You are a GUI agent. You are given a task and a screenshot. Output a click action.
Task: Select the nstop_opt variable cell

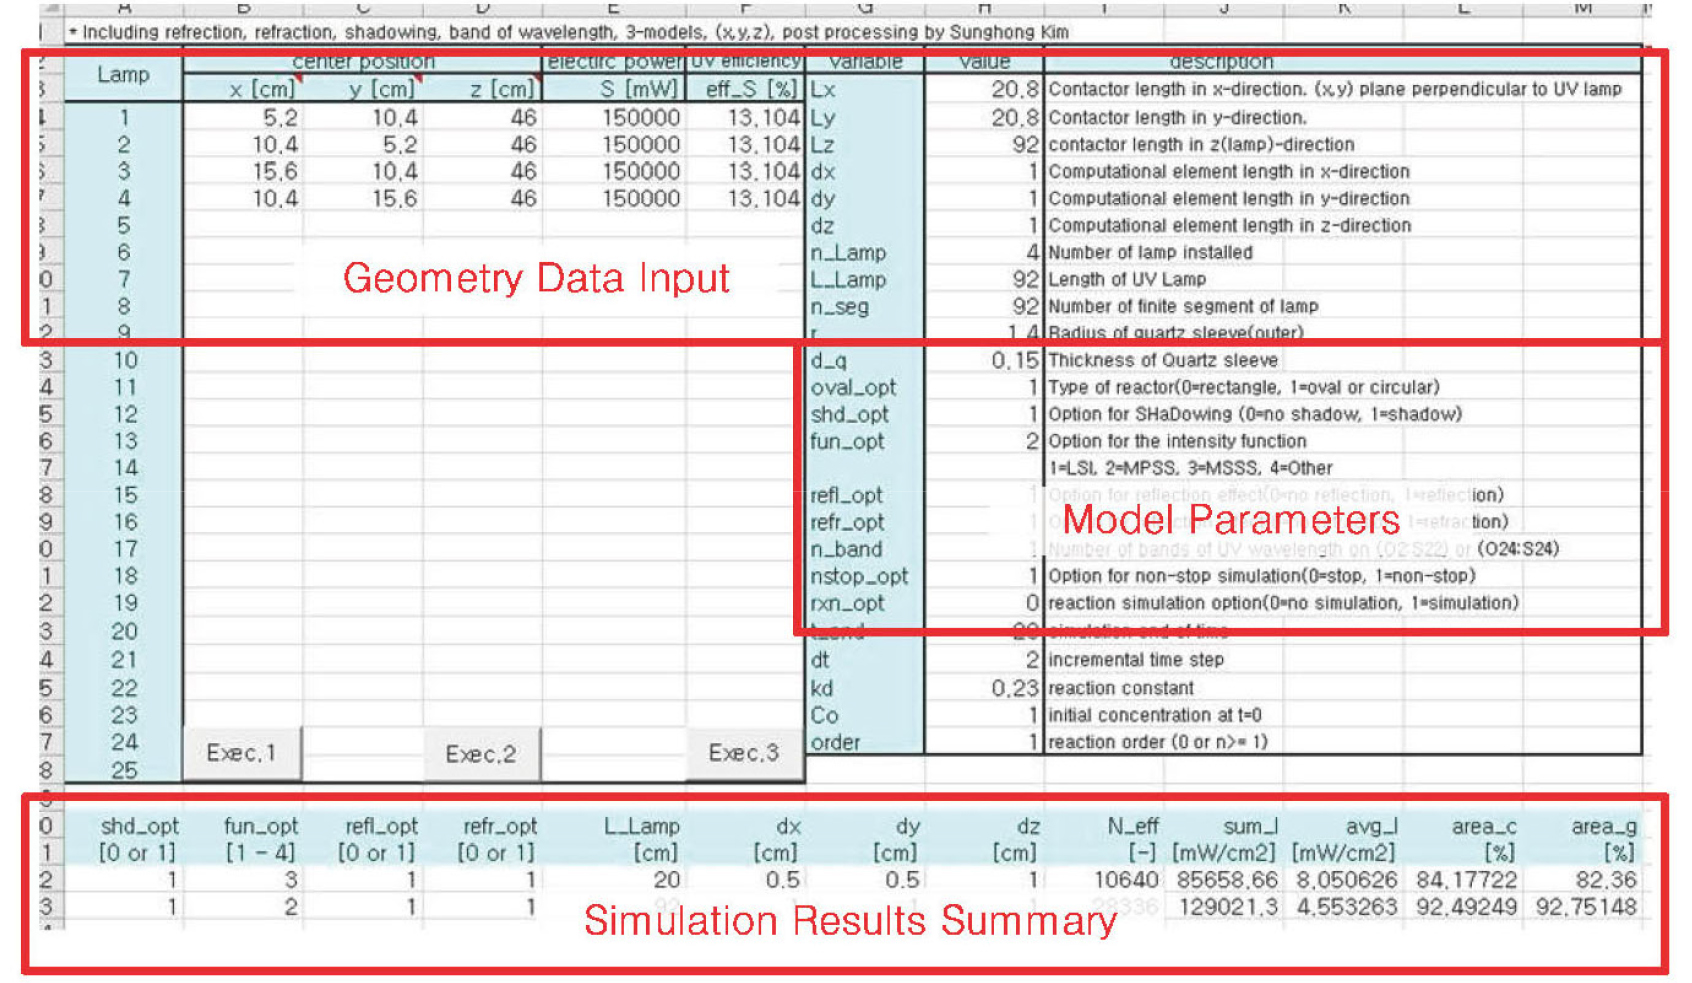865,576
